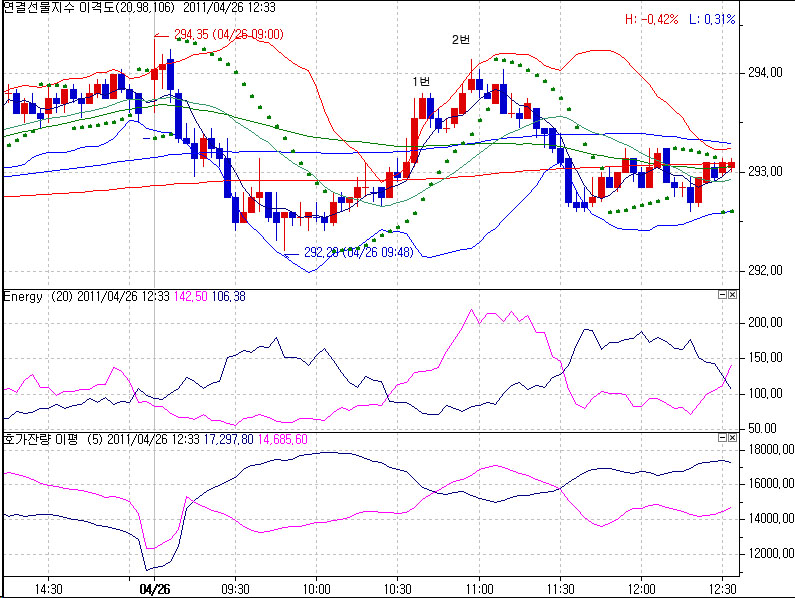Click the 100,00 Energy axis label
The height and width of the screenshot is (598, 795).
tap(766, 394)
